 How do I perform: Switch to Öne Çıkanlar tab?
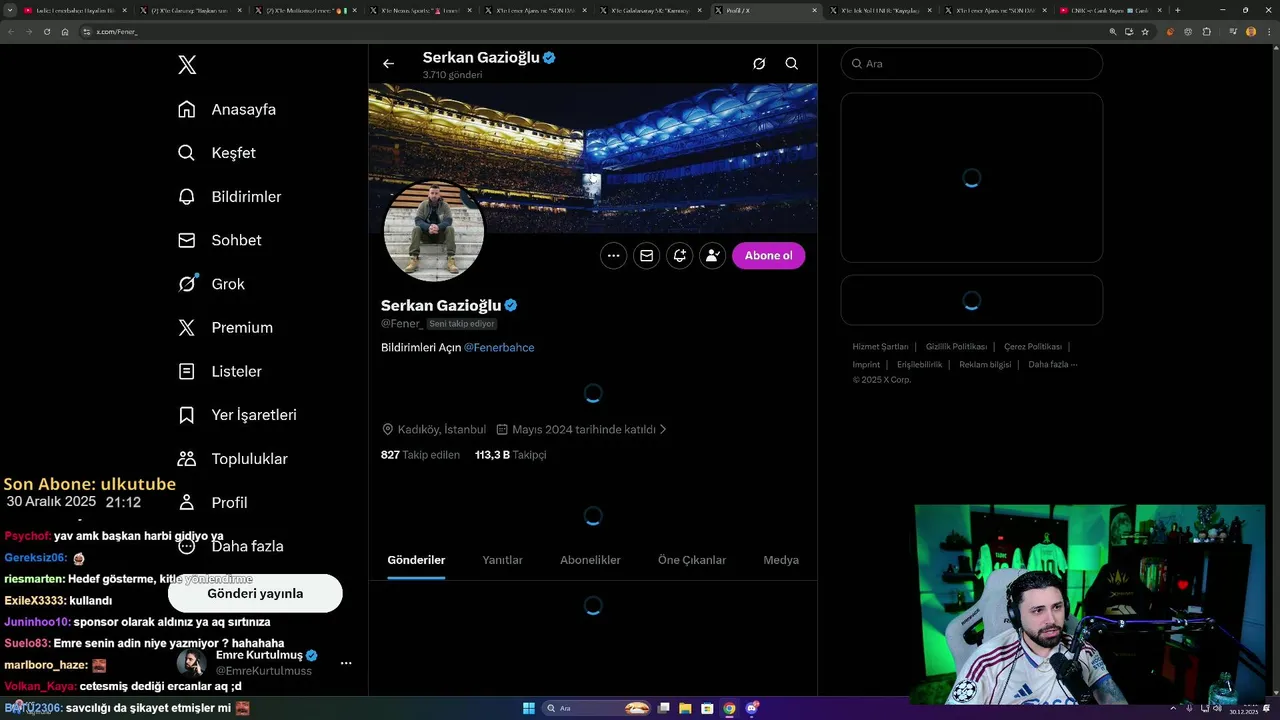692,560
